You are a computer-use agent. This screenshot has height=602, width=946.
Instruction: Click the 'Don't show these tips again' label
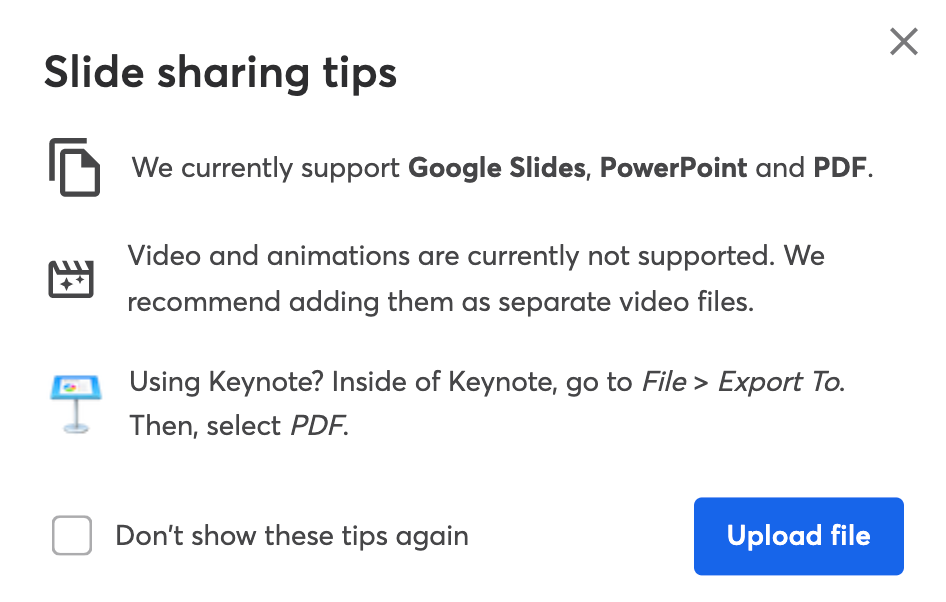click(292, 536)
